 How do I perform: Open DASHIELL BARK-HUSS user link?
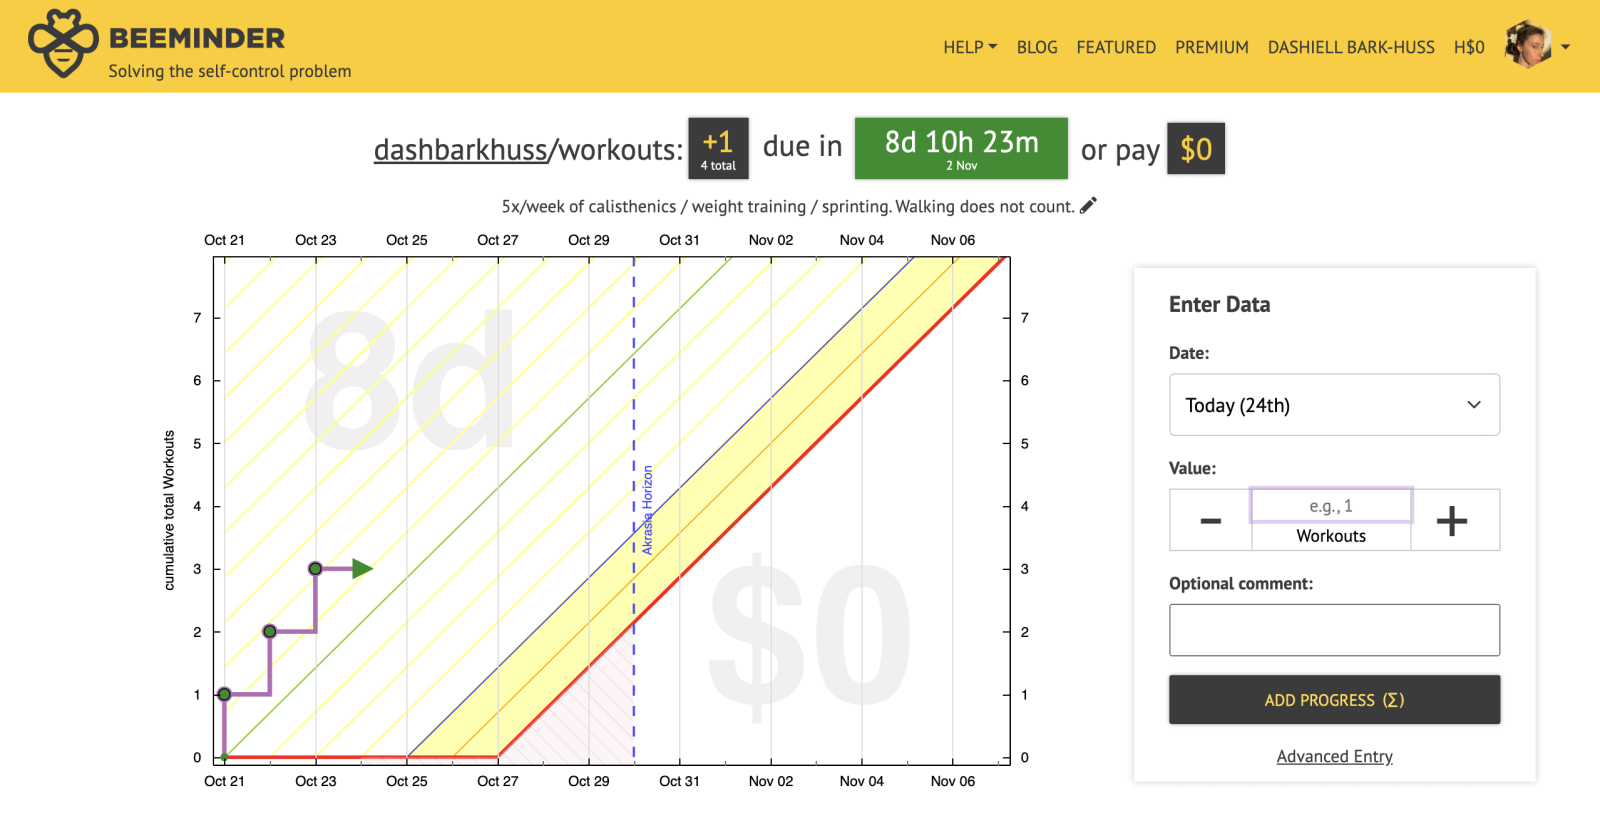coord(1351,47)
